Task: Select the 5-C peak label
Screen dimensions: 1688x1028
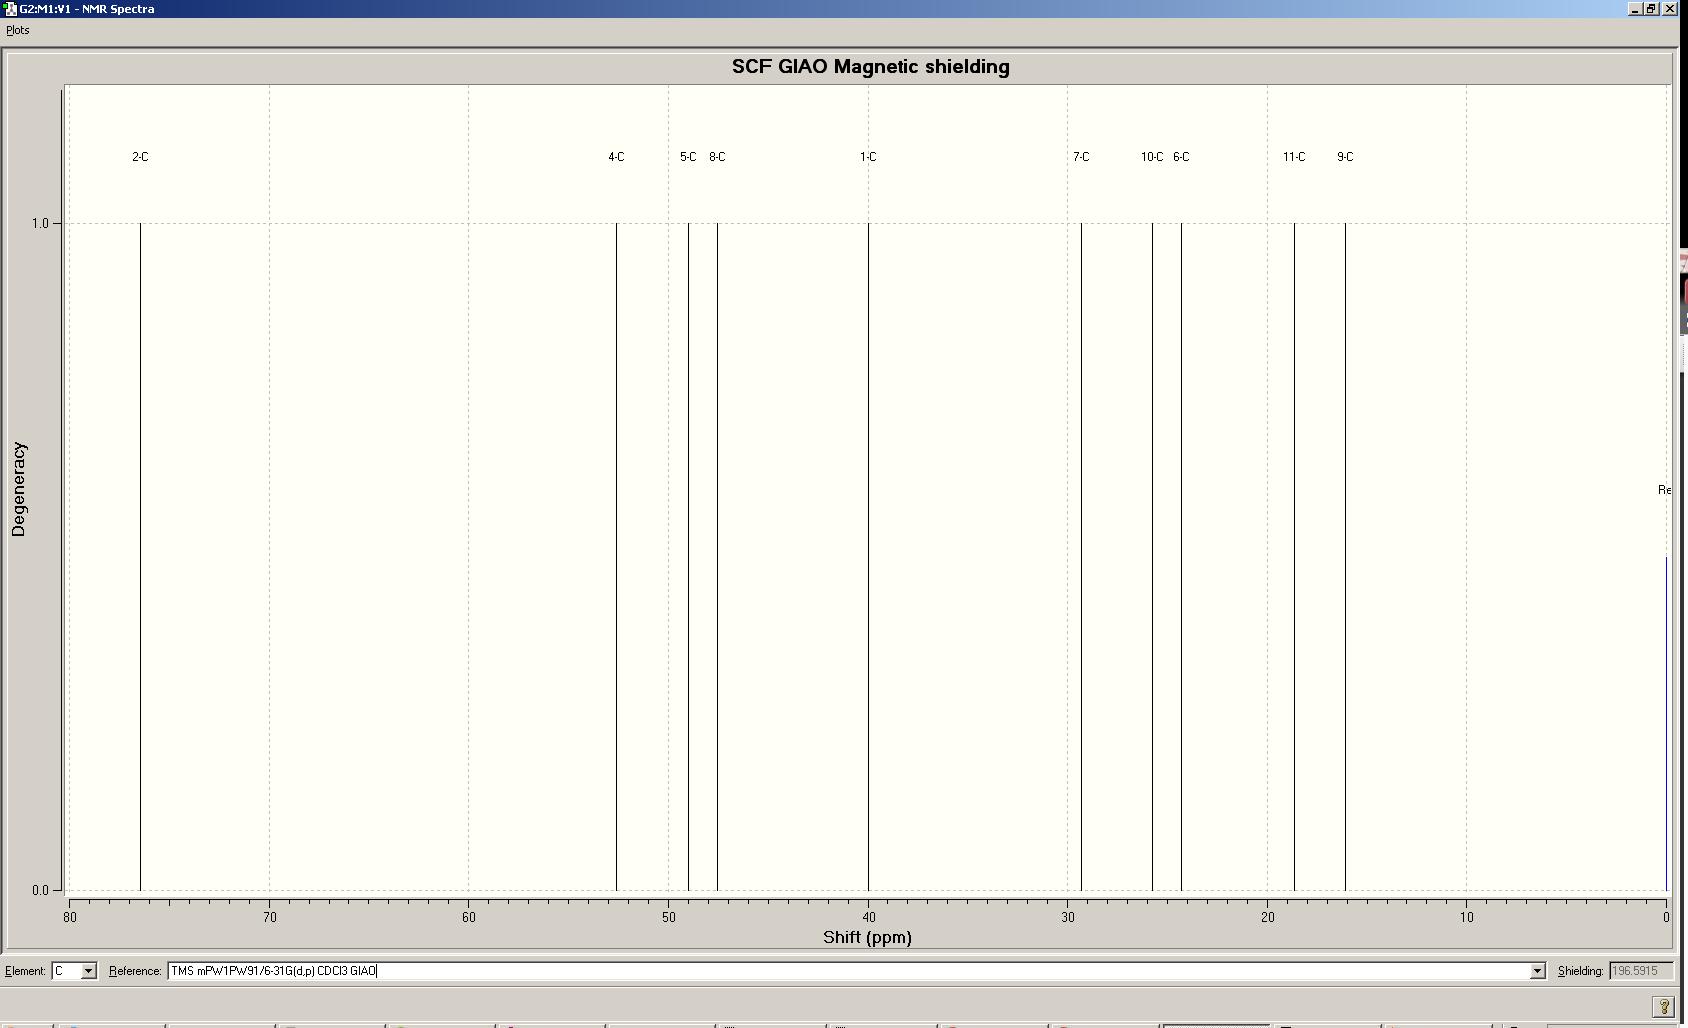Action: 688,157
